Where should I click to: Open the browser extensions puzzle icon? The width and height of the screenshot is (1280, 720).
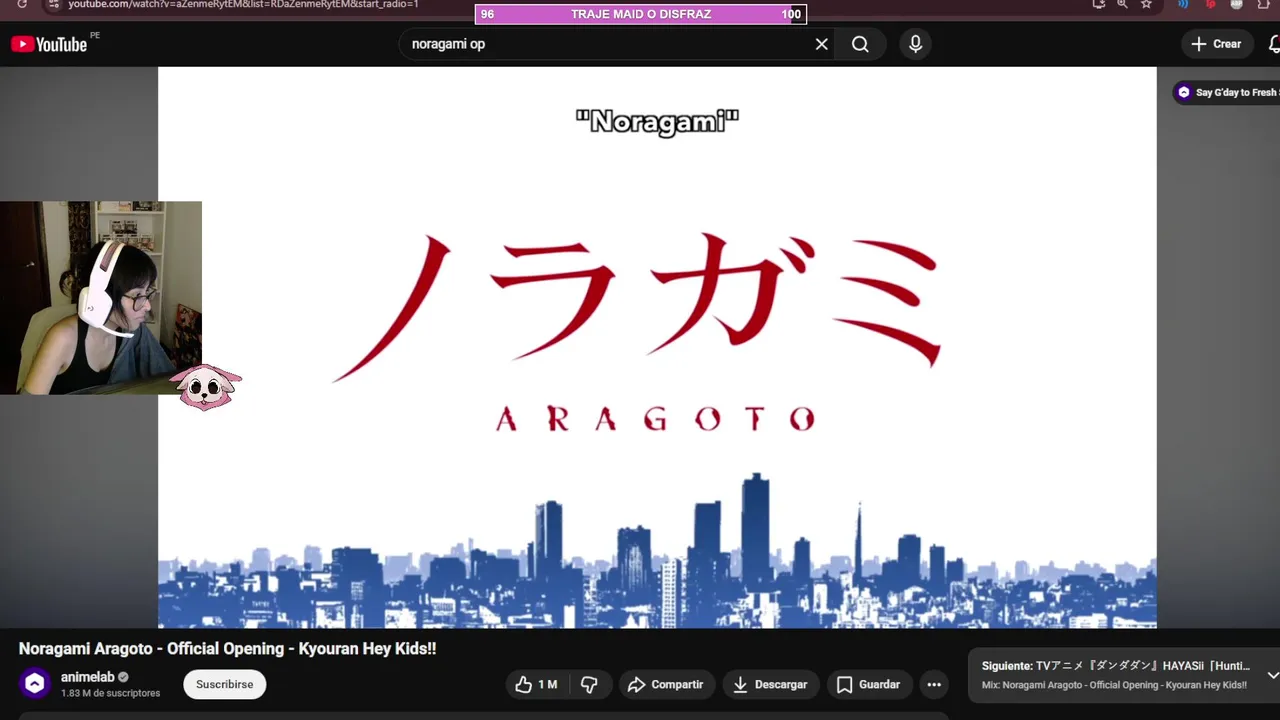coord(1263,4)
